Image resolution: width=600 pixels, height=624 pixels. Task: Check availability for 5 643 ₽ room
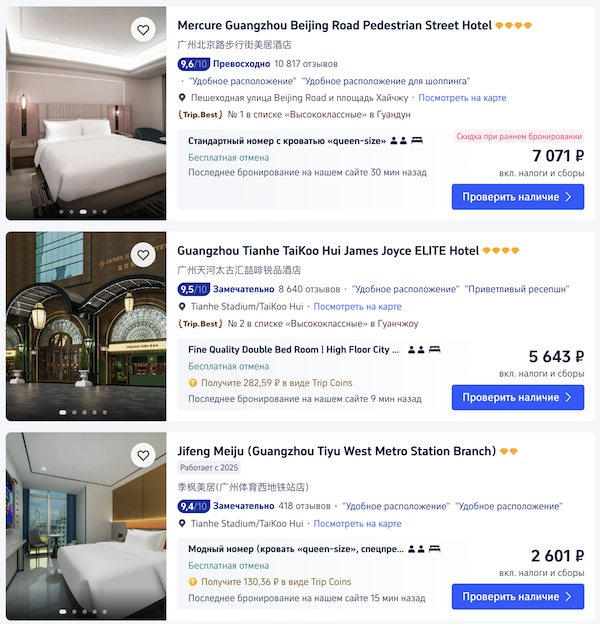point(518,397)
